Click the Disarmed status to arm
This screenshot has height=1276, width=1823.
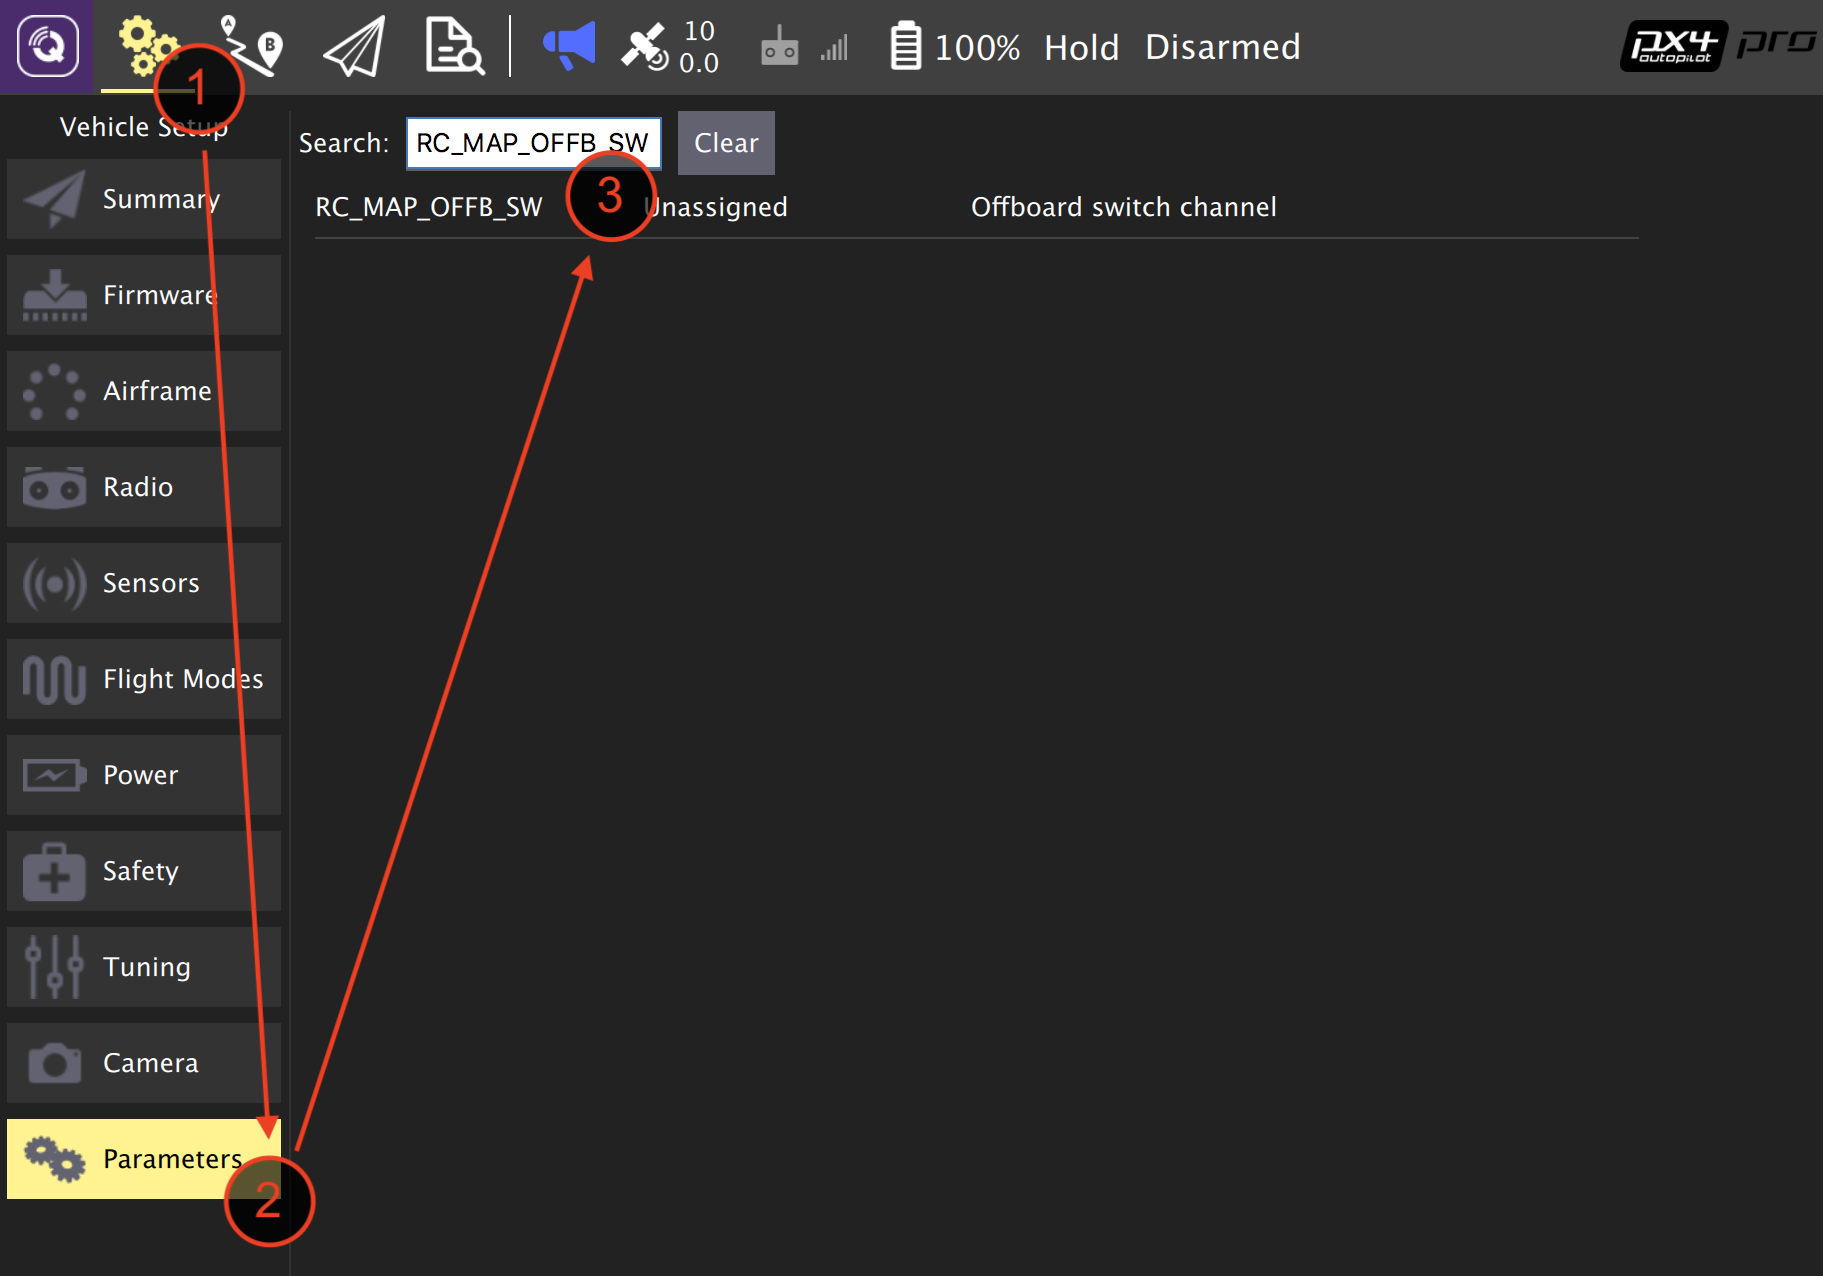point(1222,47)
